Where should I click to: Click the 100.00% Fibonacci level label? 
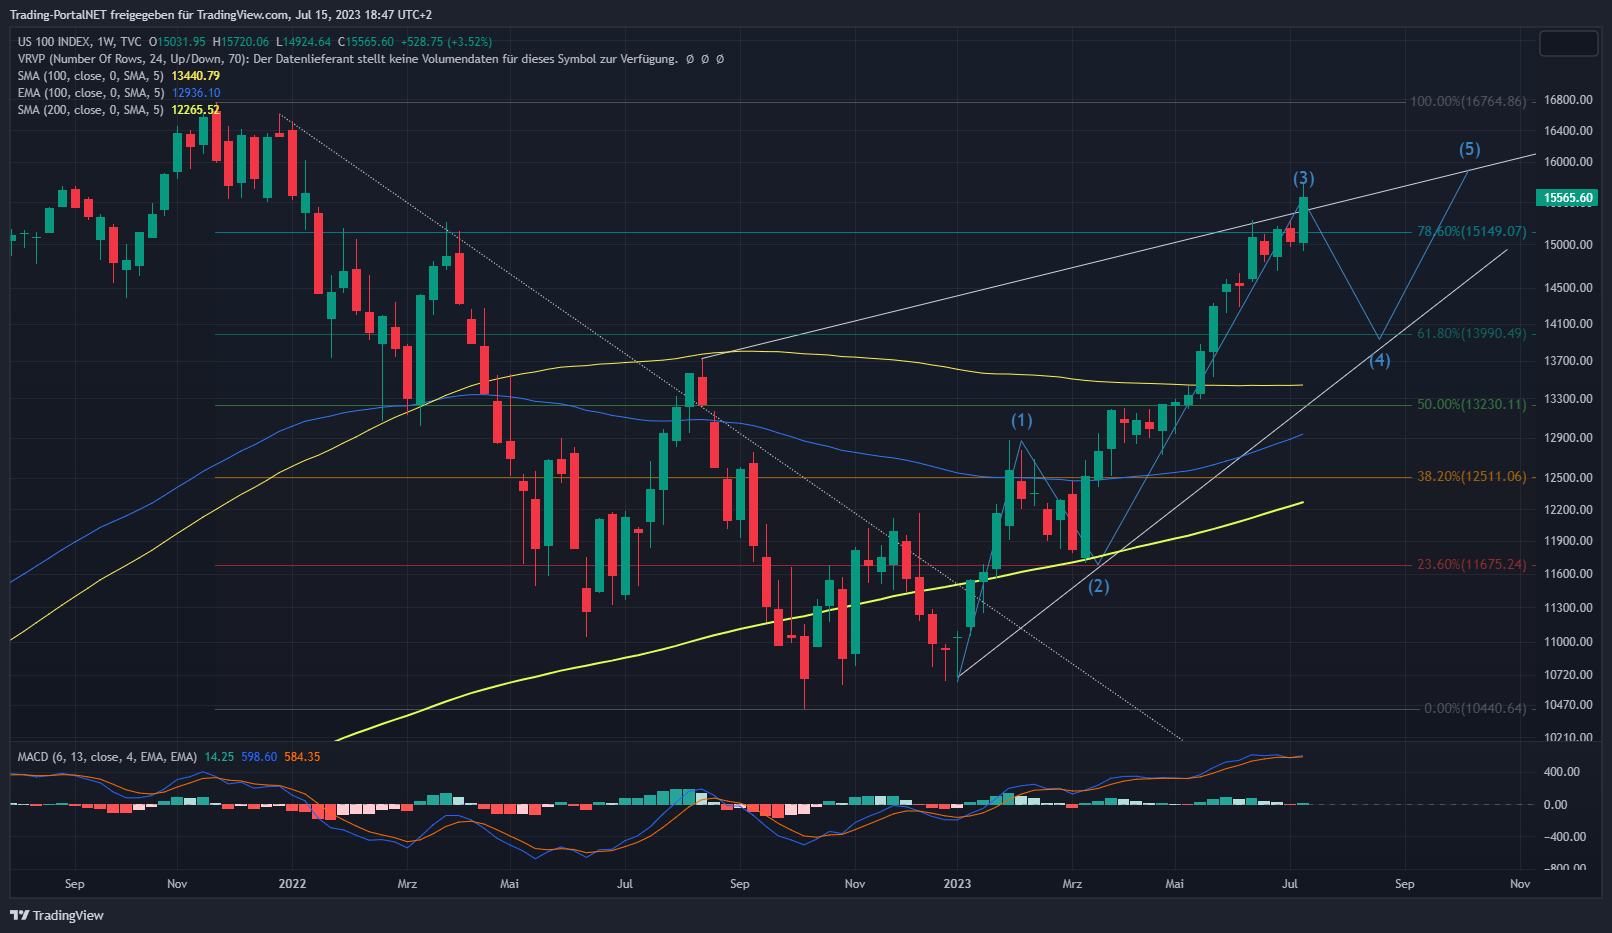[1467, 102]
